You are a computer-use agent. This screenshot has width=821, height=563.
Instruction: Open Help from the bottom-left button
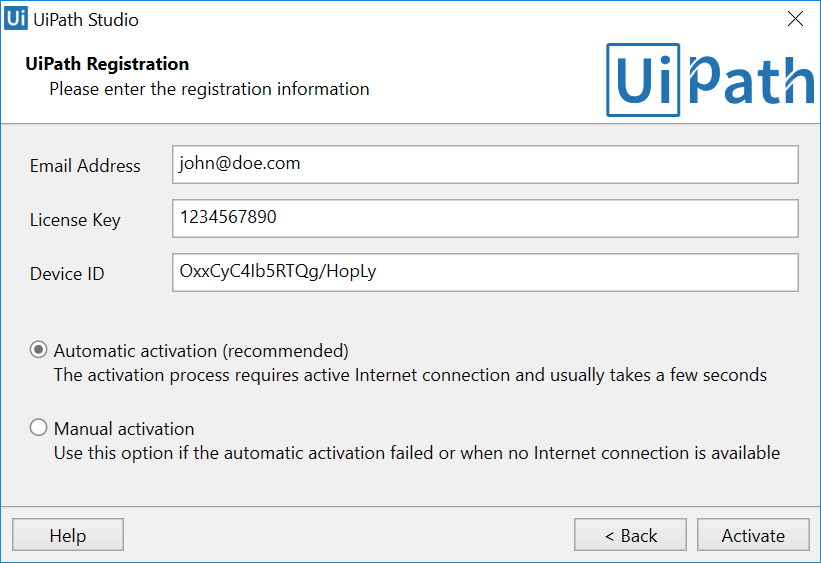(68, 536)
